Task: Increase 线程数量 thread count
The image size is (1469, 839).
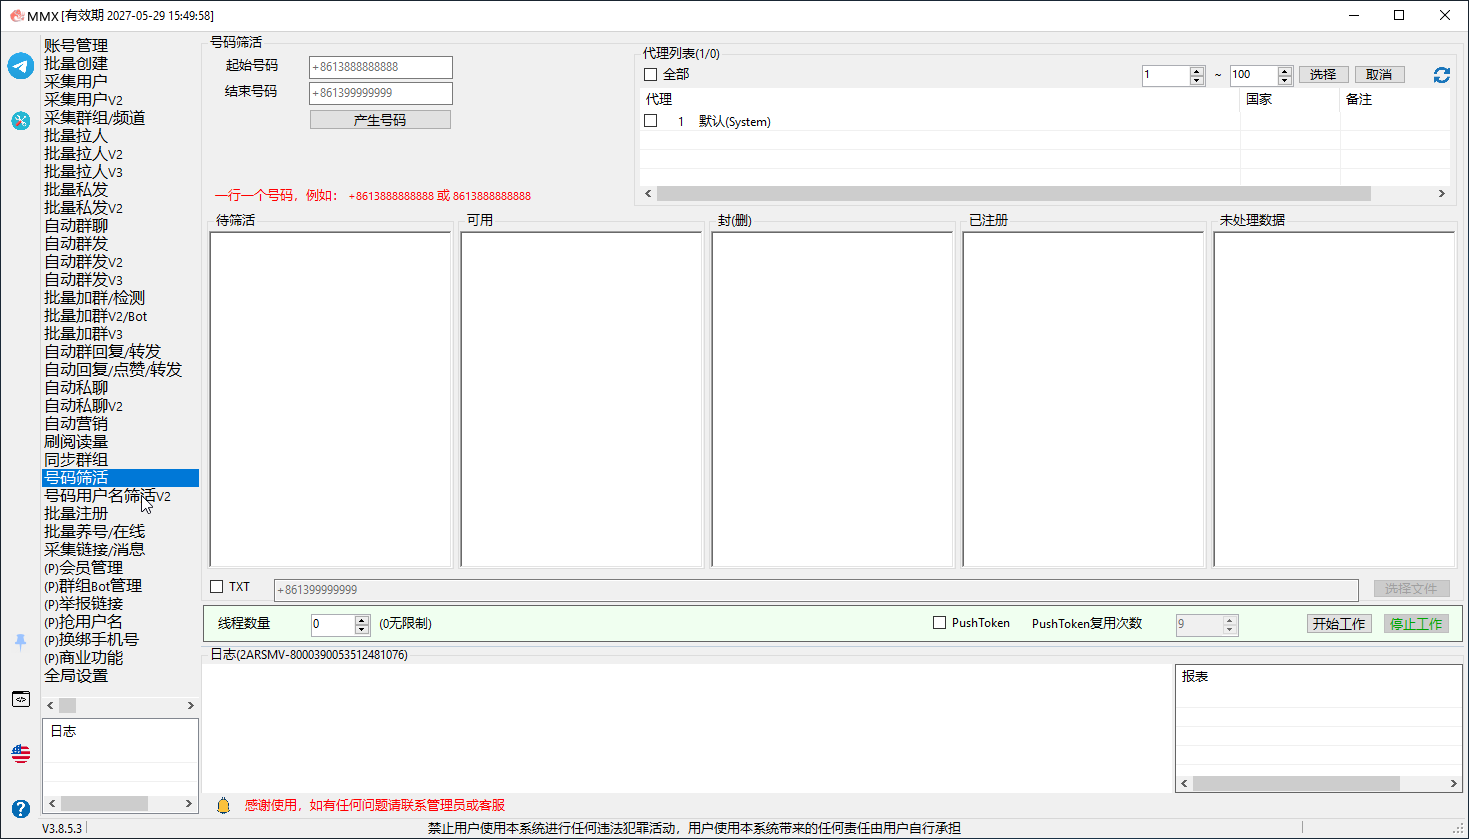Action: click(x=362, y=620)
